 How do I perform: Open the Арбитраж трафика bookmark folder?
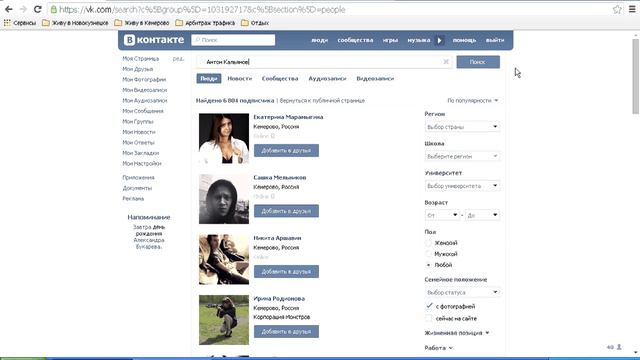point(205,23)
